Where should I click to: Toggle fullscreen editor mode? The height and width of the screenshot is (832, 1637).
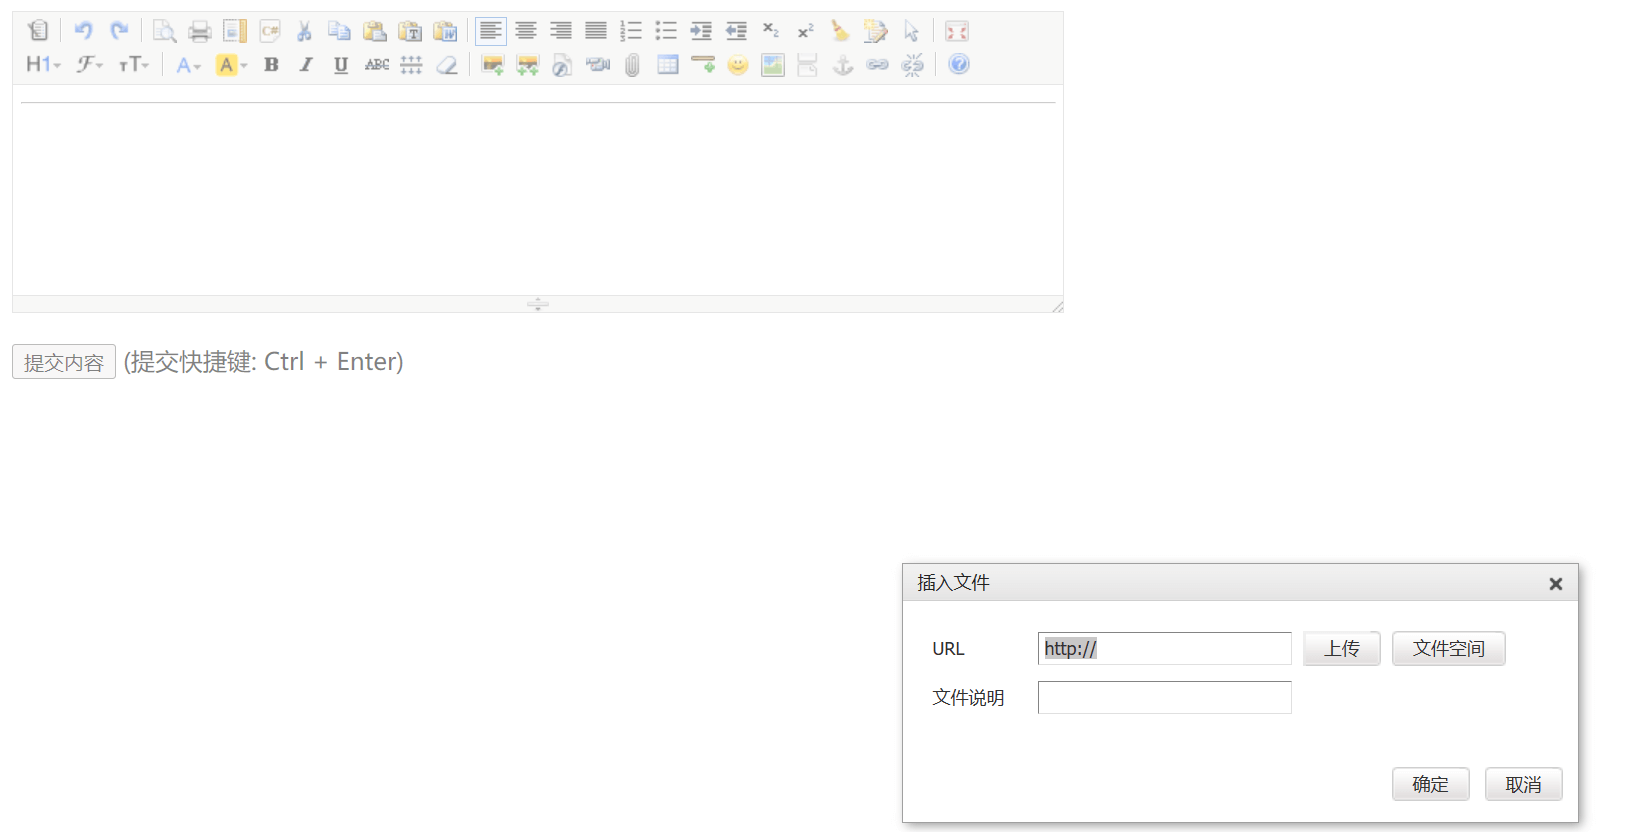tap(957, 31)
